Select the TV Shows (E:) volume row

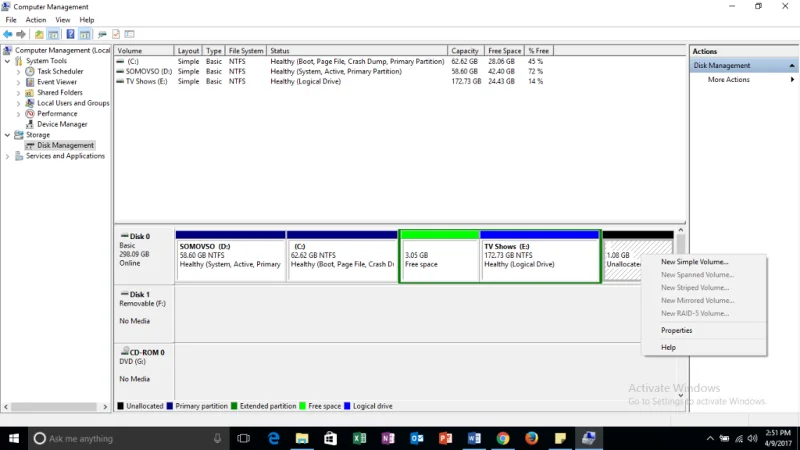click(332, 82)
